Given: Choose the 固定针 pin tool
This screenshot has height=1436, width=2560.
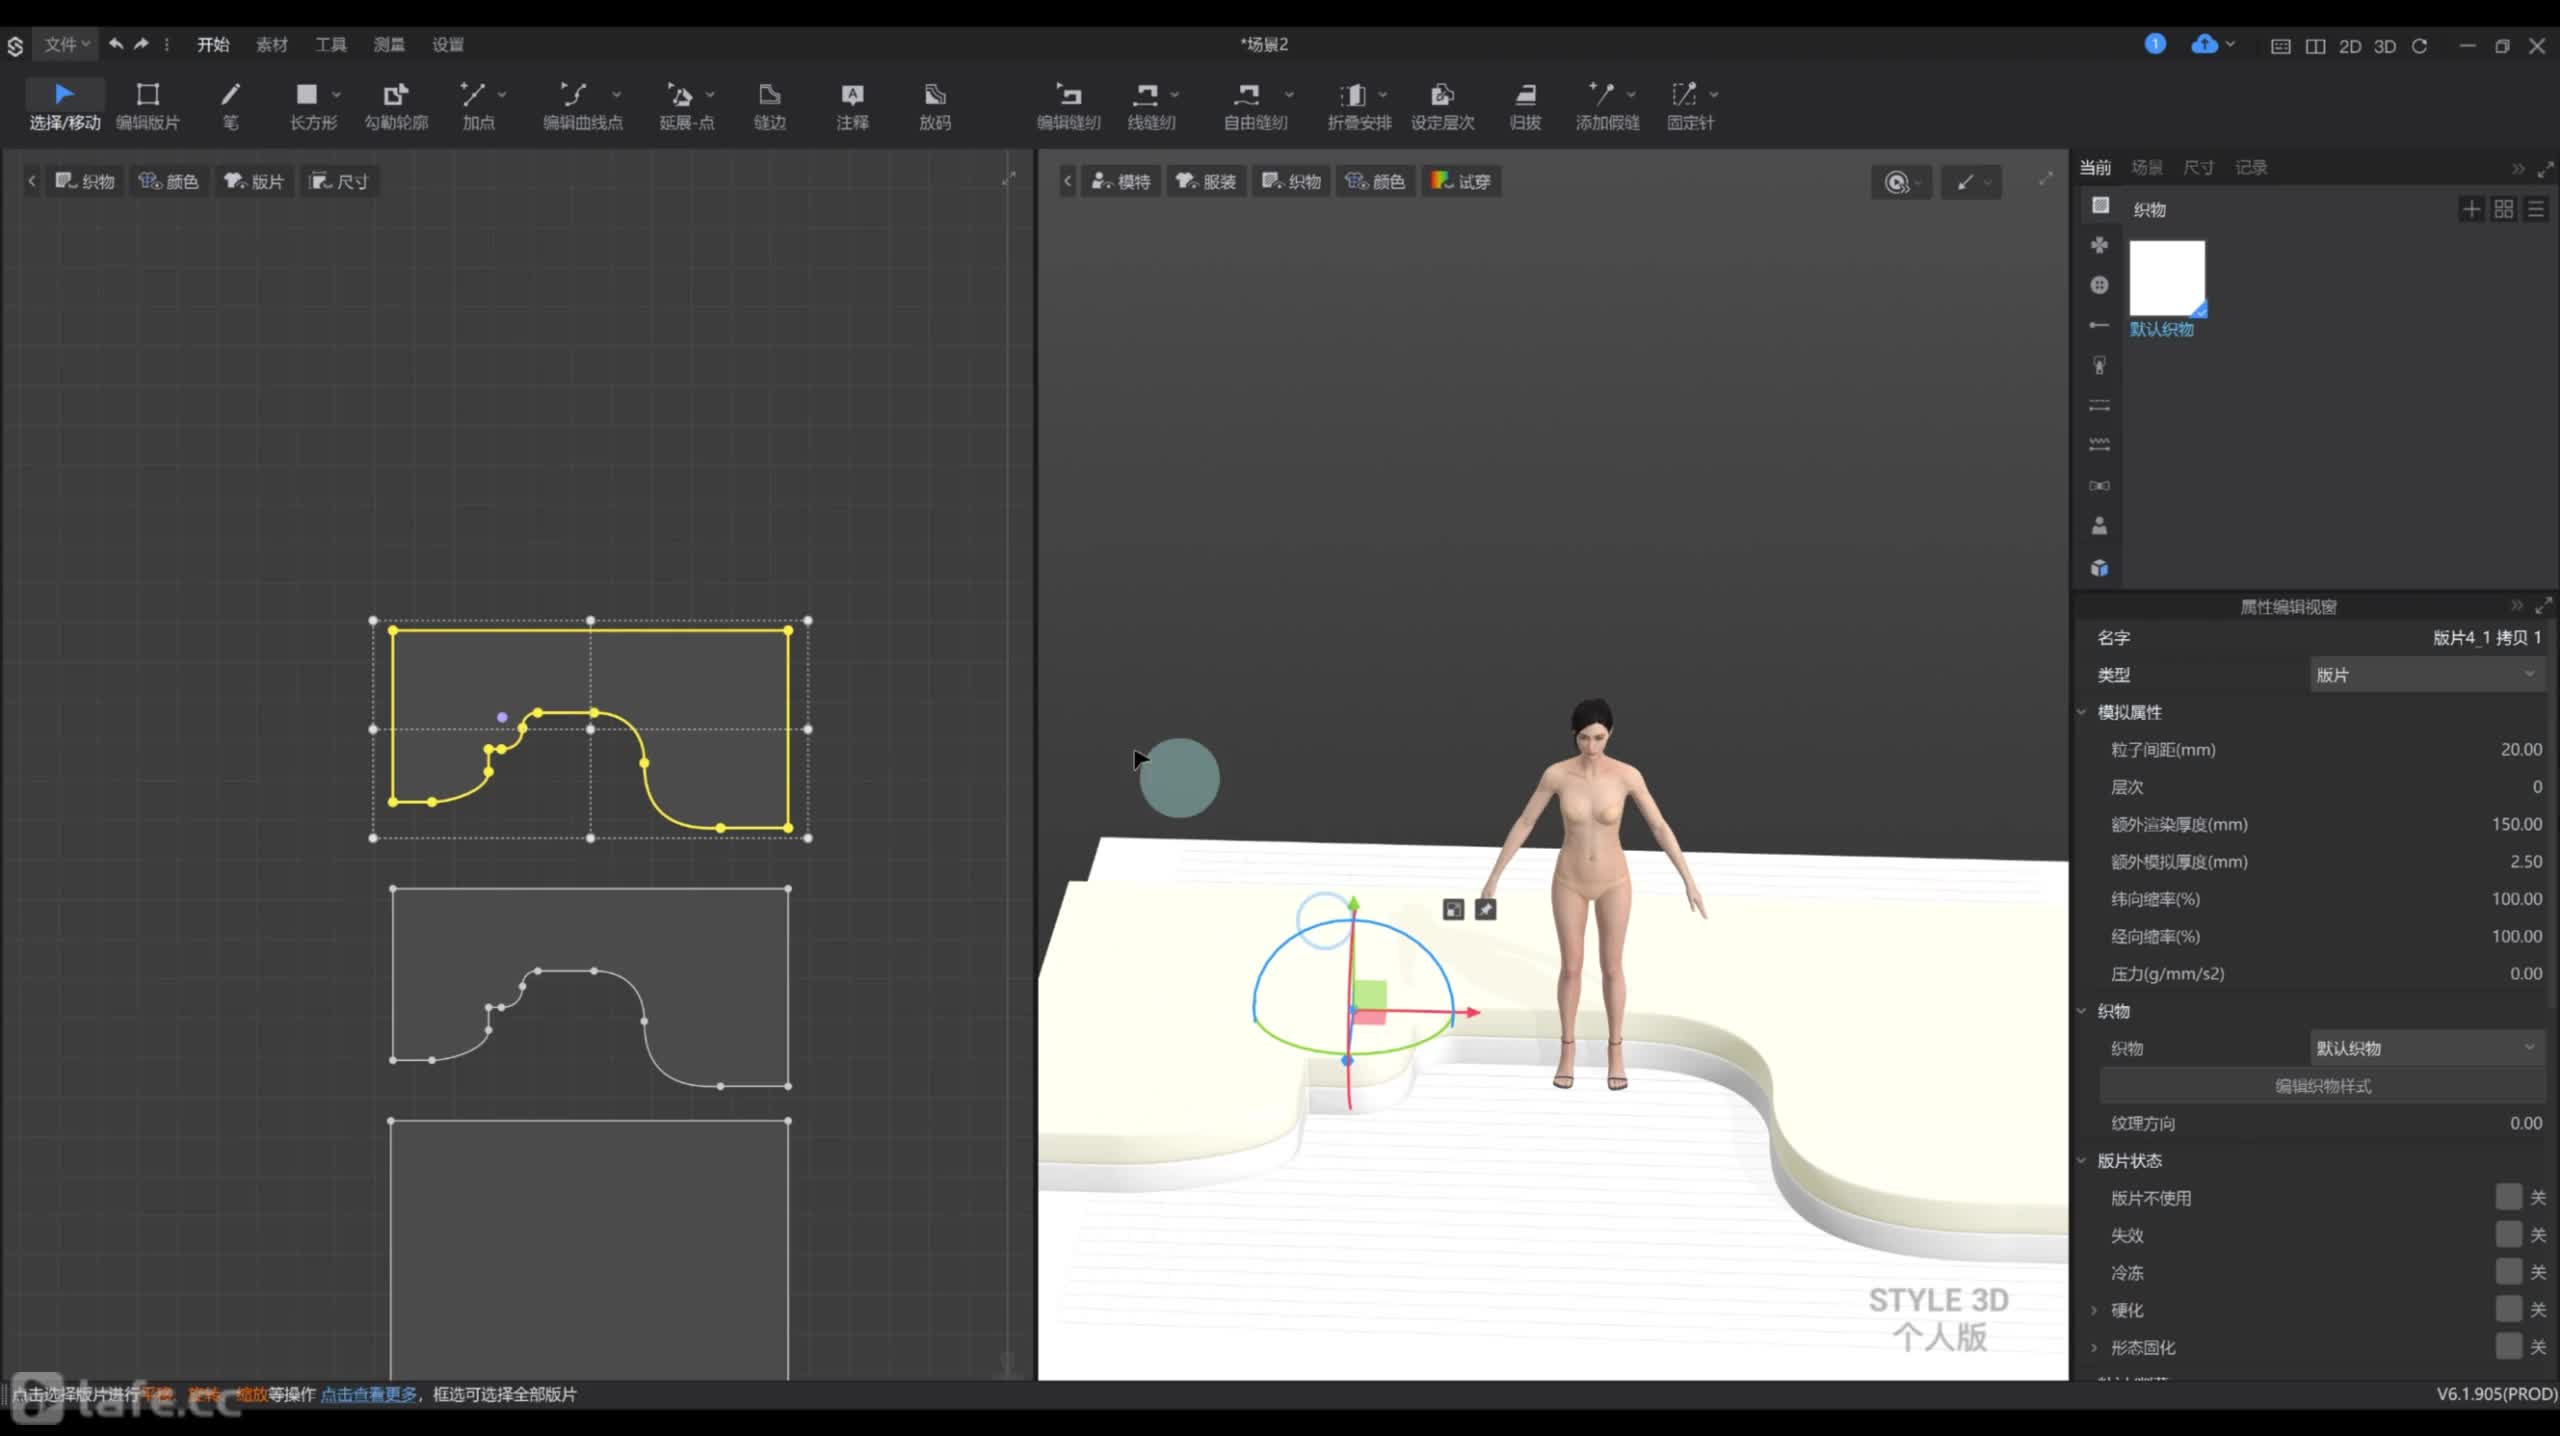Looking at the screenshot, I should click(1690, 106).
